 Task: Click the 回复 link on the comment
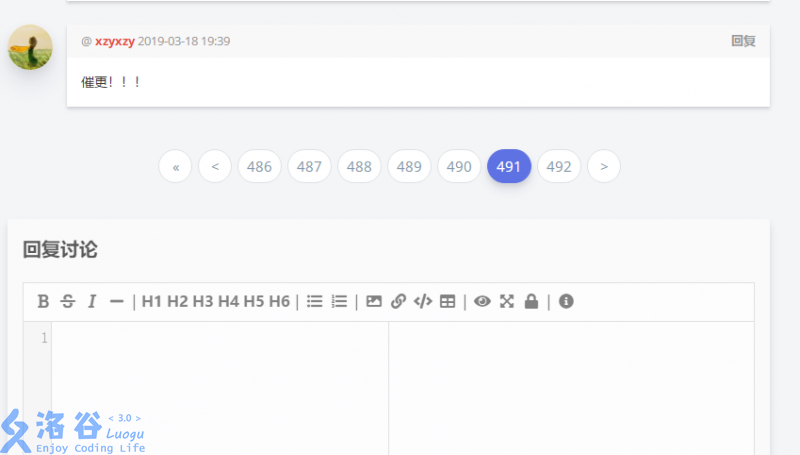click(743, 41)
